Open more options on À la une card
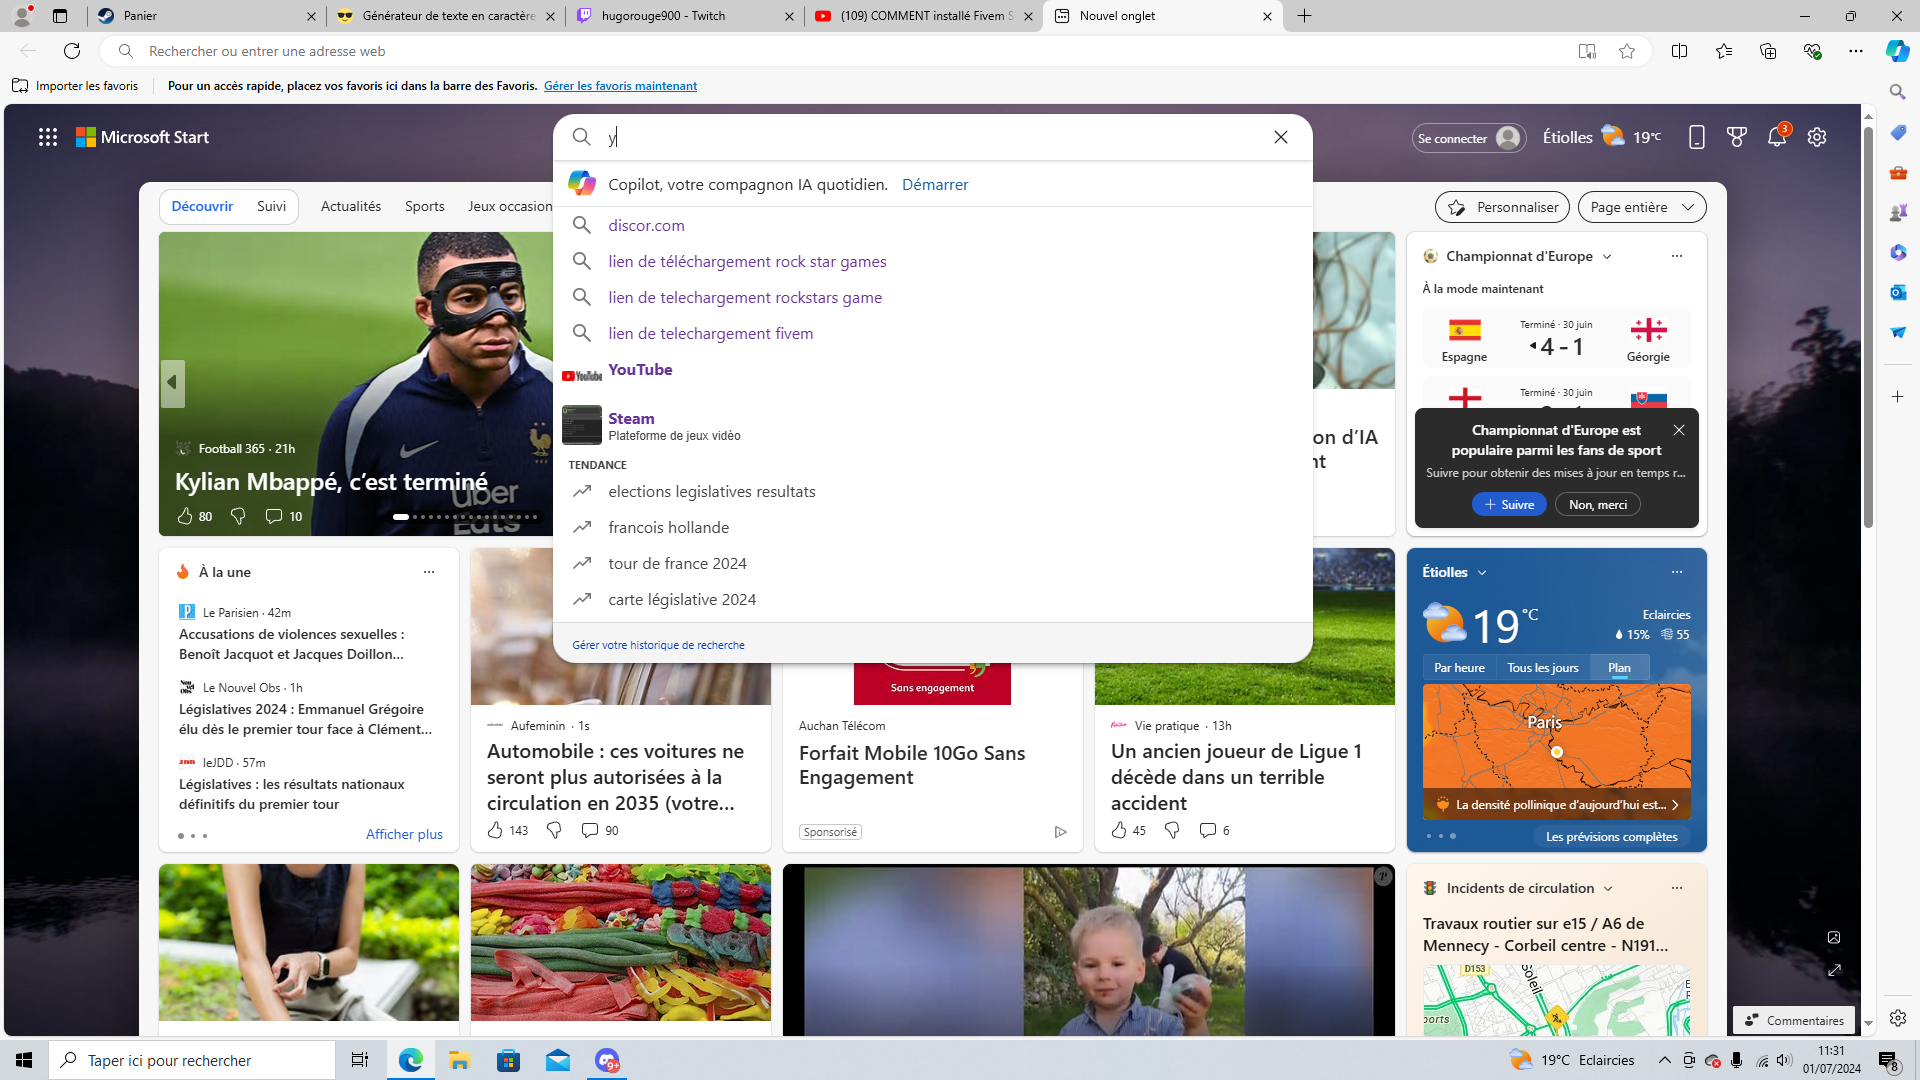Screen dimensions: 1920x1080 click(429, 572)
